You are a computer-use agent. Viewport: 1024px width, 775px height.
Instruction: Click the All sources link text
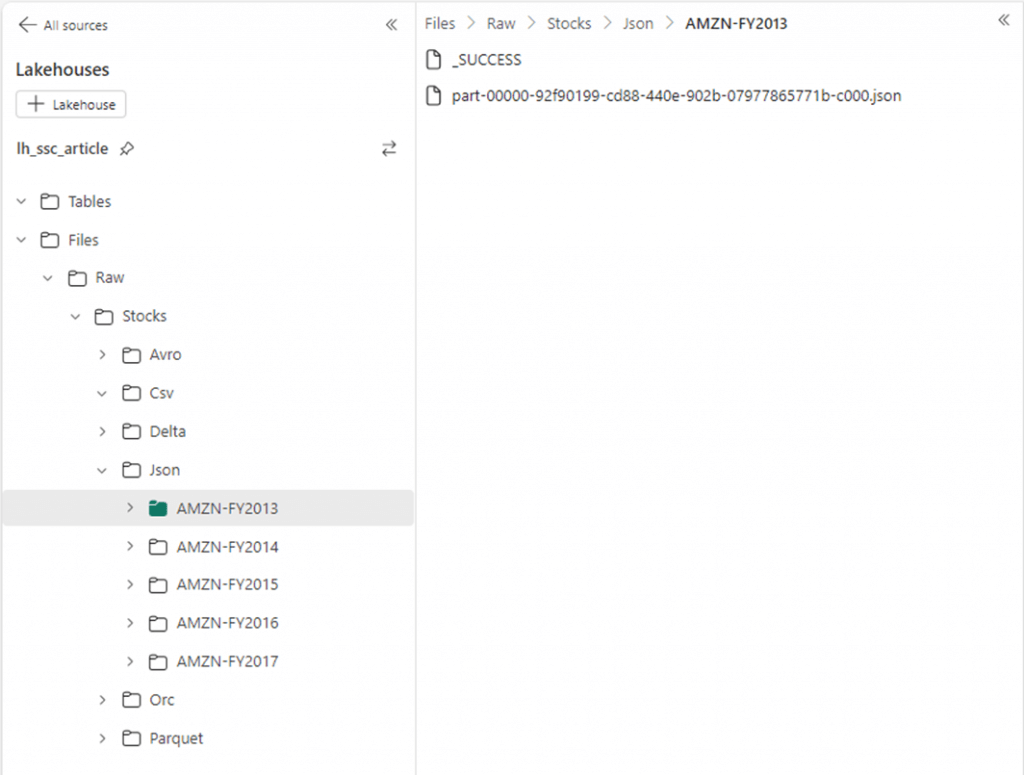76,25
